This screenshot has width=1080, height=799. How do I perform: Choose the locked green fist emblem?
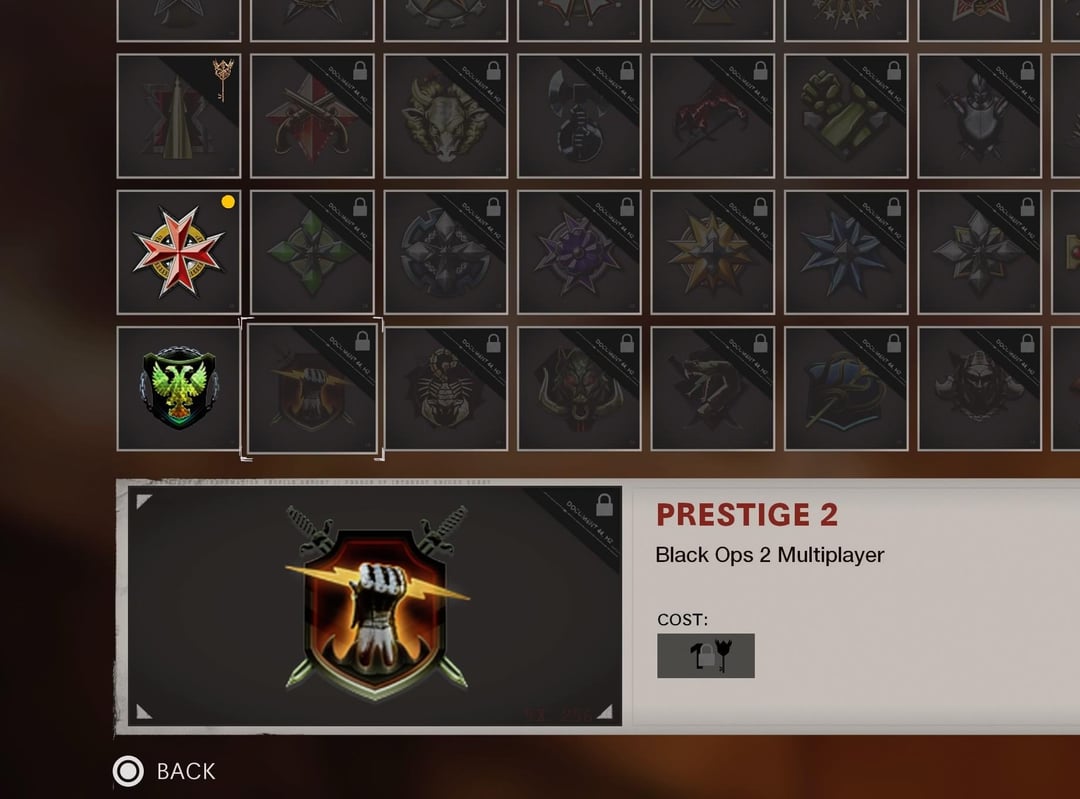847,116
